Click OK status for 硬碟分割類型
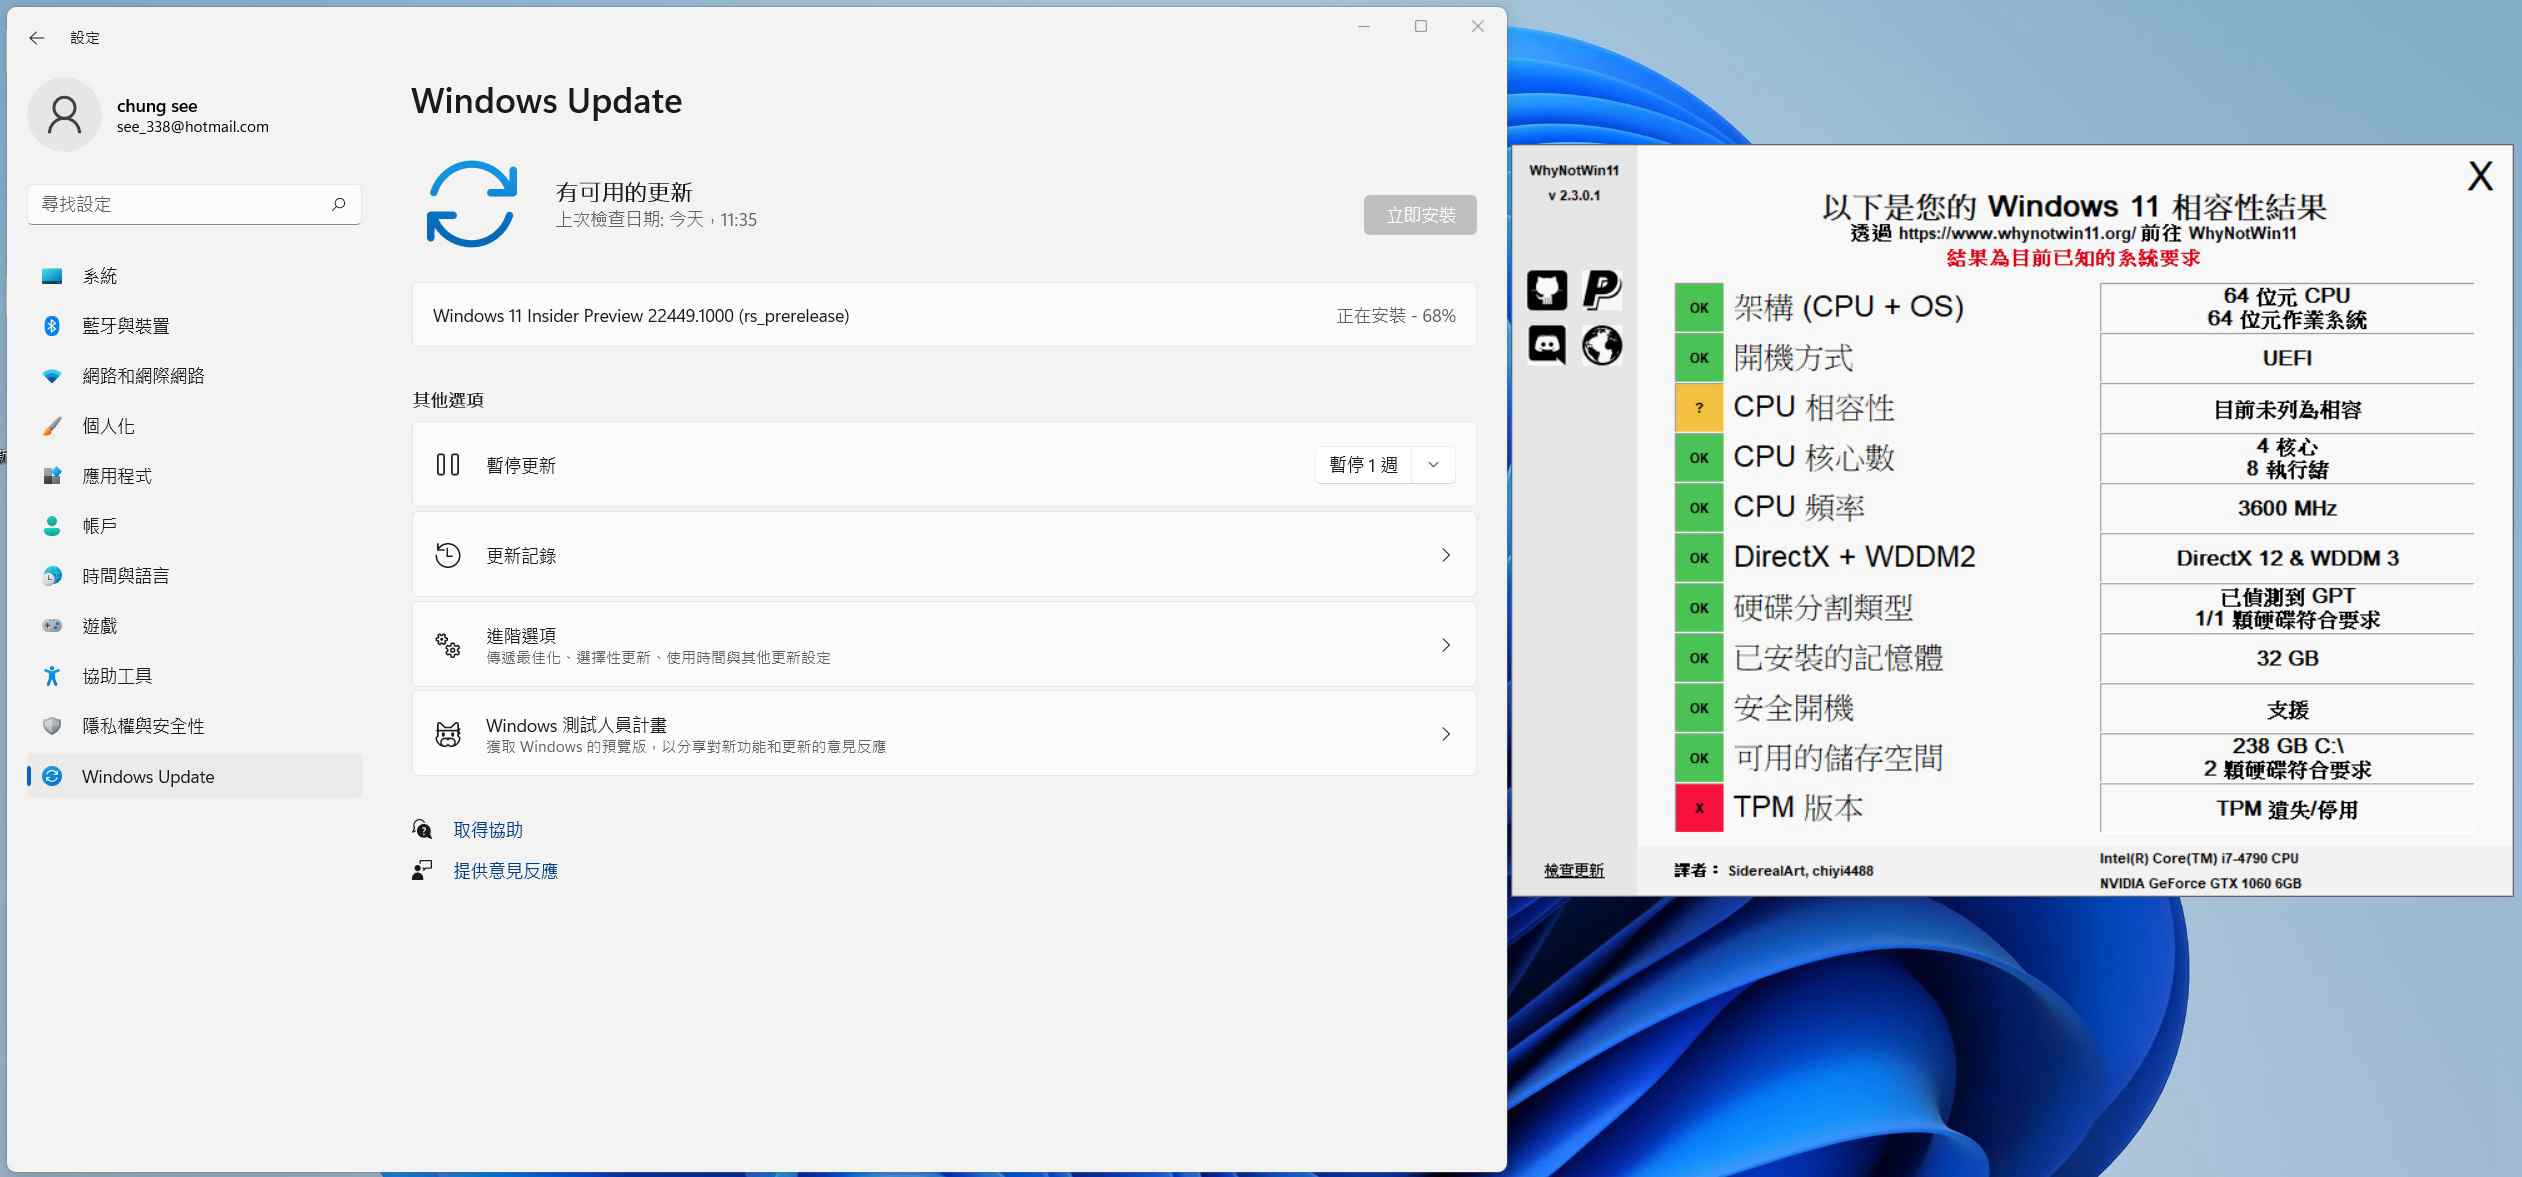 tap(1699, 608)
